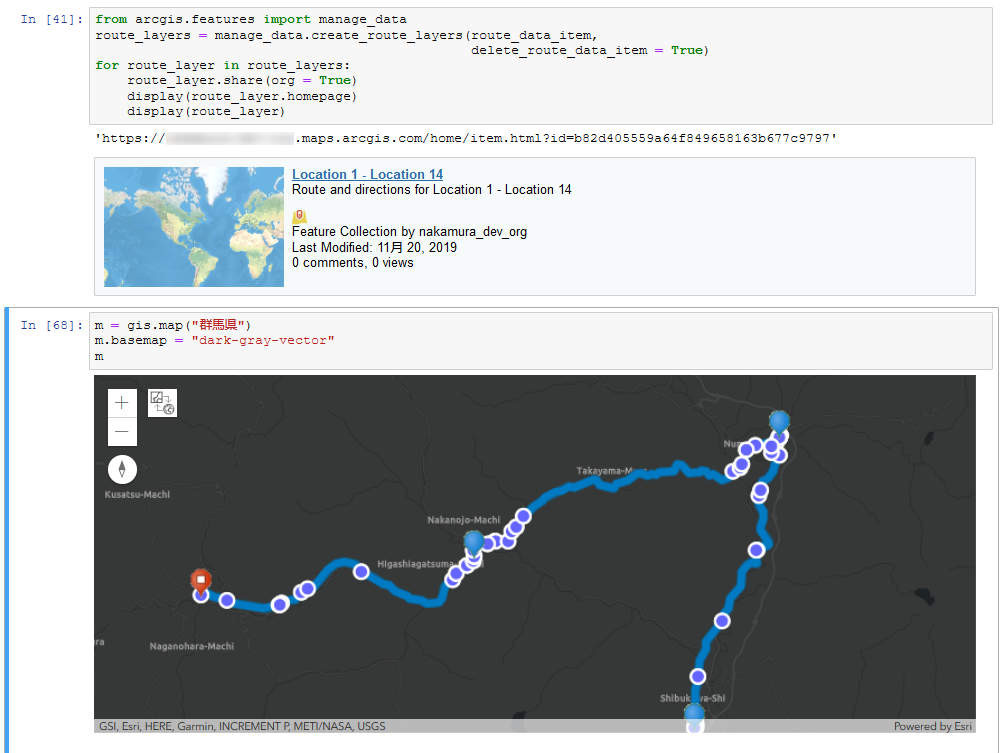Click the item homepage URL output text

pyautogui.click(x=466, y=138)
